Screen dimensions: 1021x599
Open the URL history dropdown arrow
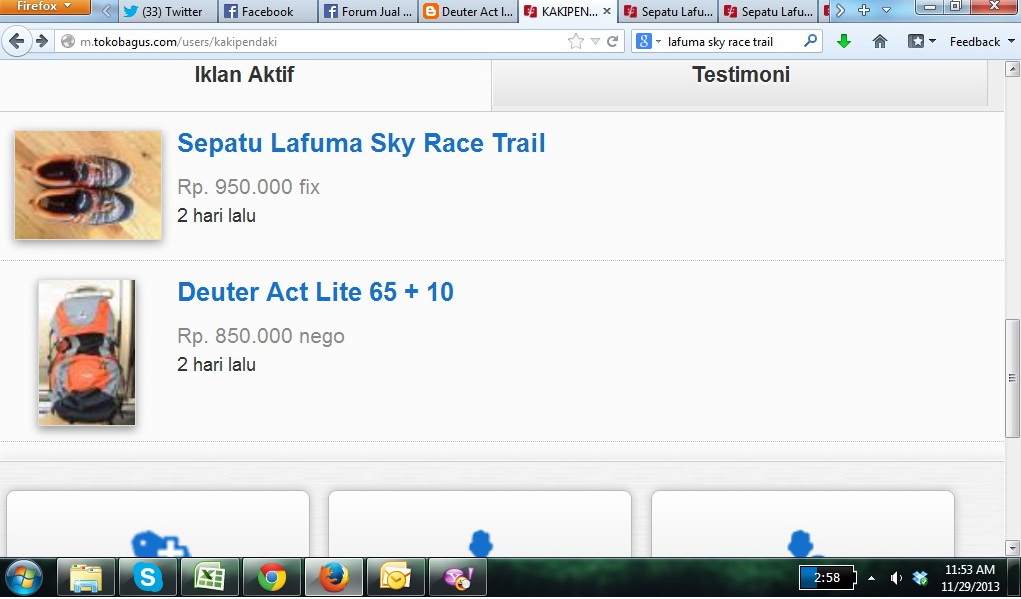coord(595,42)
